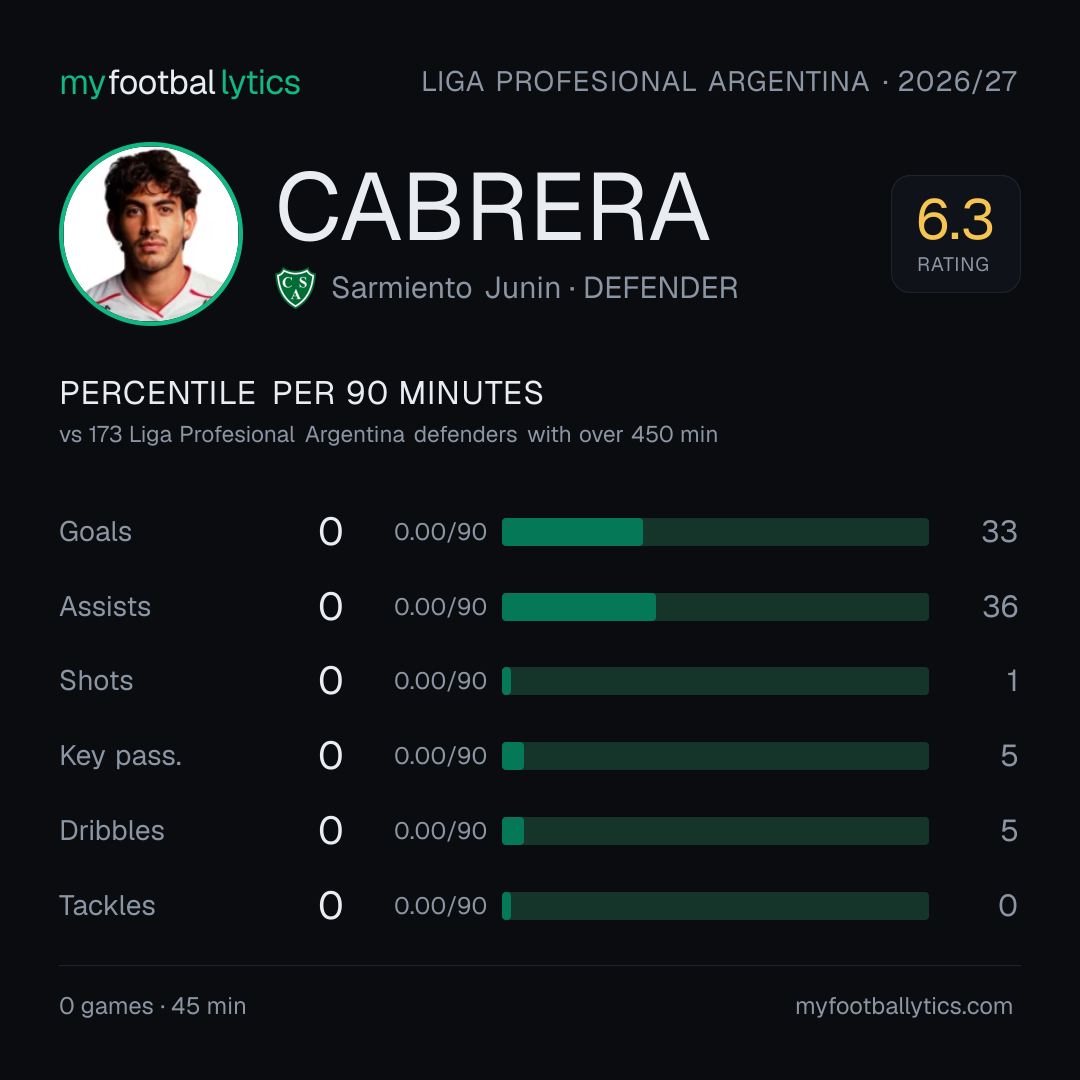Click the 6.3 rating badge
The width and height of the screenshot is (1080, 1080).
[x=955, y=234]
